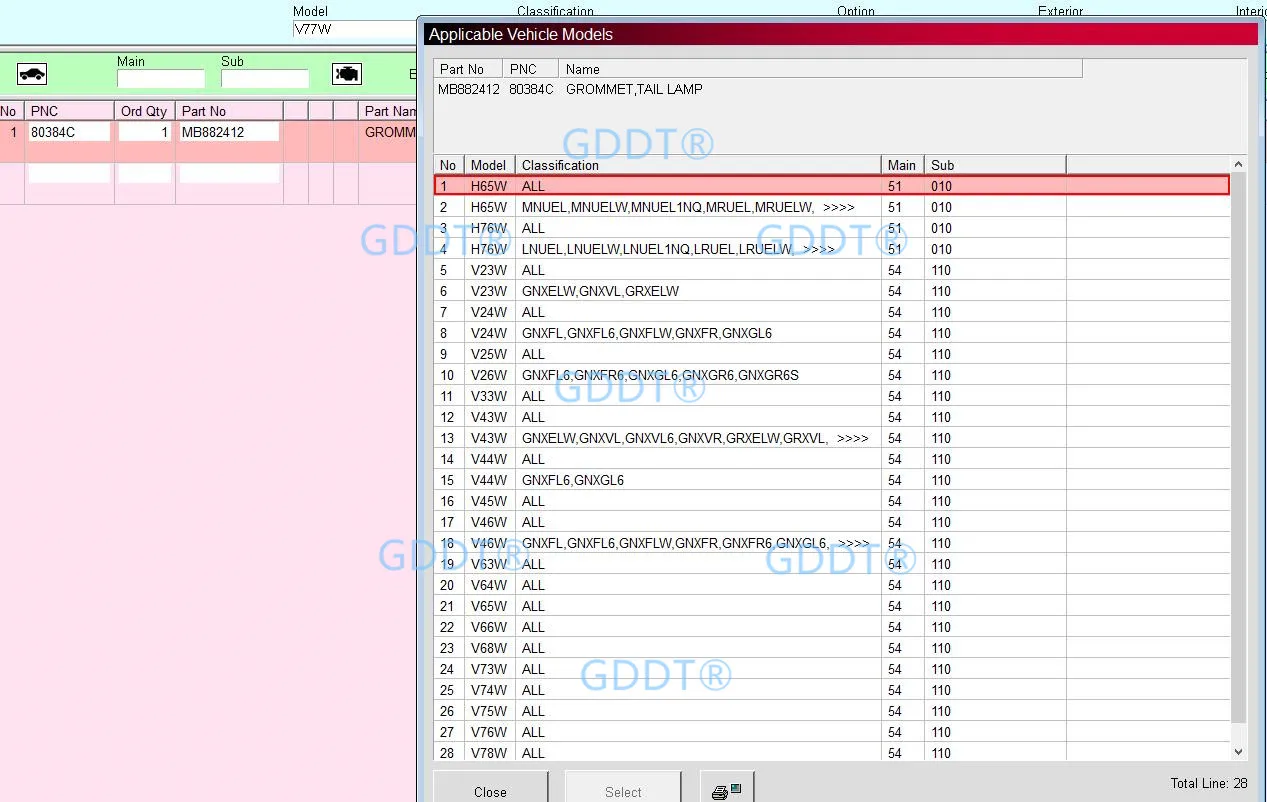Click the Part No header in dialog top grid
The image size is (1267, 802).
[468, 69]
